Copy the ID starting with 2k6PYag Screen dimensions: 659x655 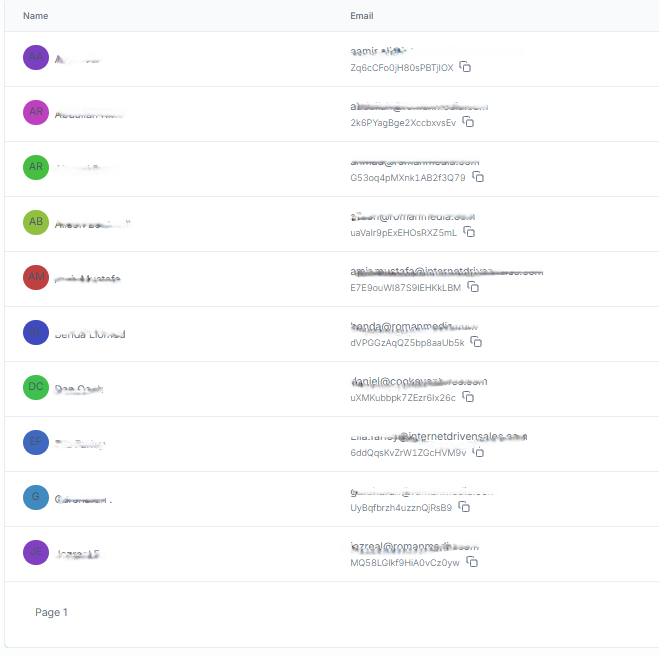(x=468, y=123)
